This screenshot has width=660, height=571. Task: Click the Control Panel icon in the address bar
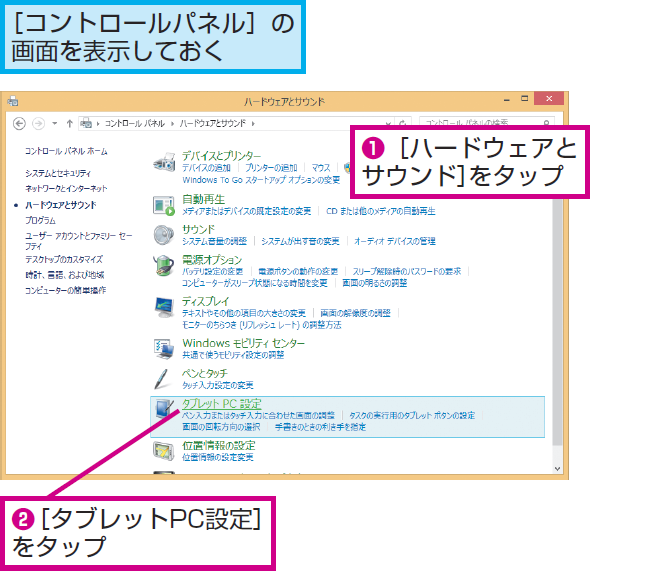[x=86, y=123]
